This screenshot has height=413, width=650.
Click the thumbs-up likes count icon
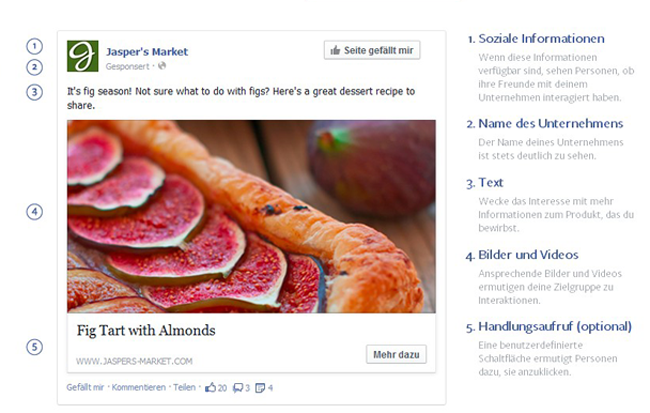pos(210,387)
